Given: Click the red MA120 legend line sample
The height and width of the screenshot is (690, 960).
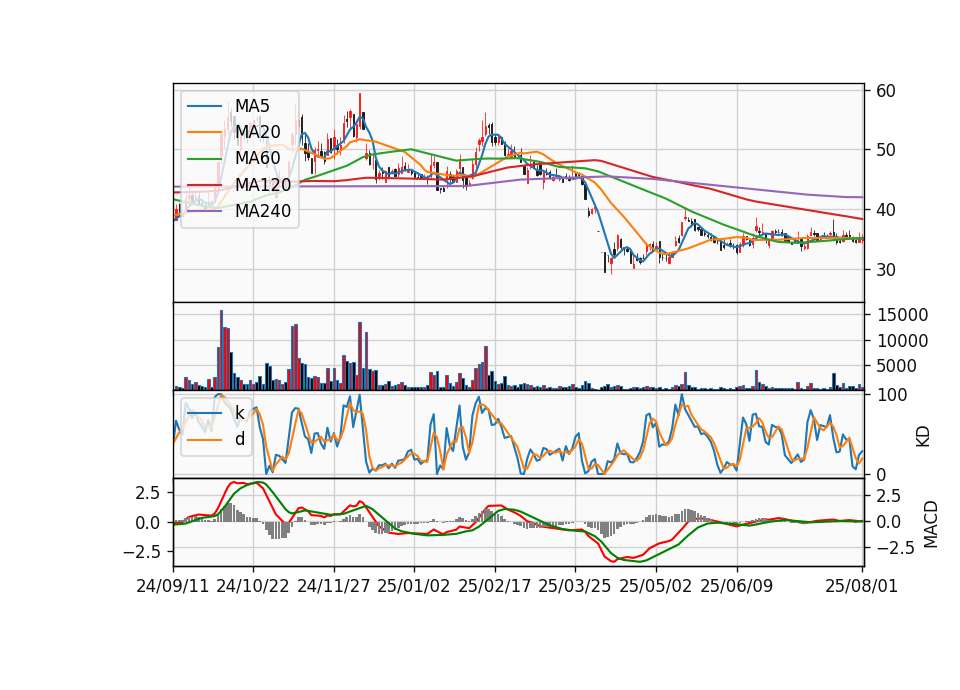Looking at the screenshot, I should tap(204, 184).
